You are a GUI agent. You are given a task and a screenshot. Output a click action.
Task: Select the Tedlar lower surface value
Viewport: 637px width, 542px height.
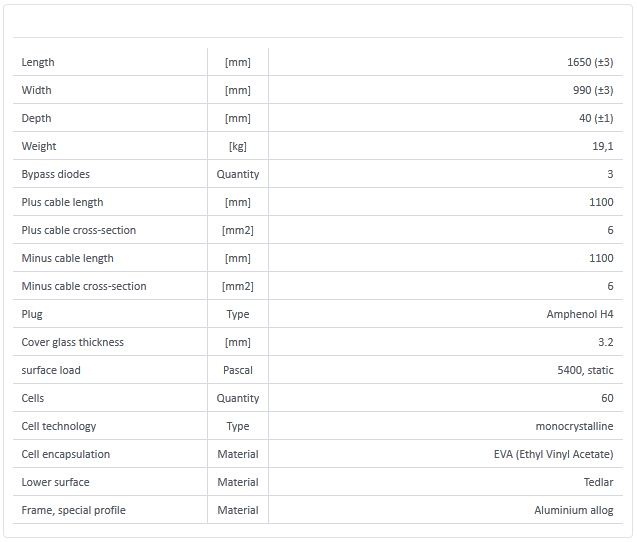(598, 482)
